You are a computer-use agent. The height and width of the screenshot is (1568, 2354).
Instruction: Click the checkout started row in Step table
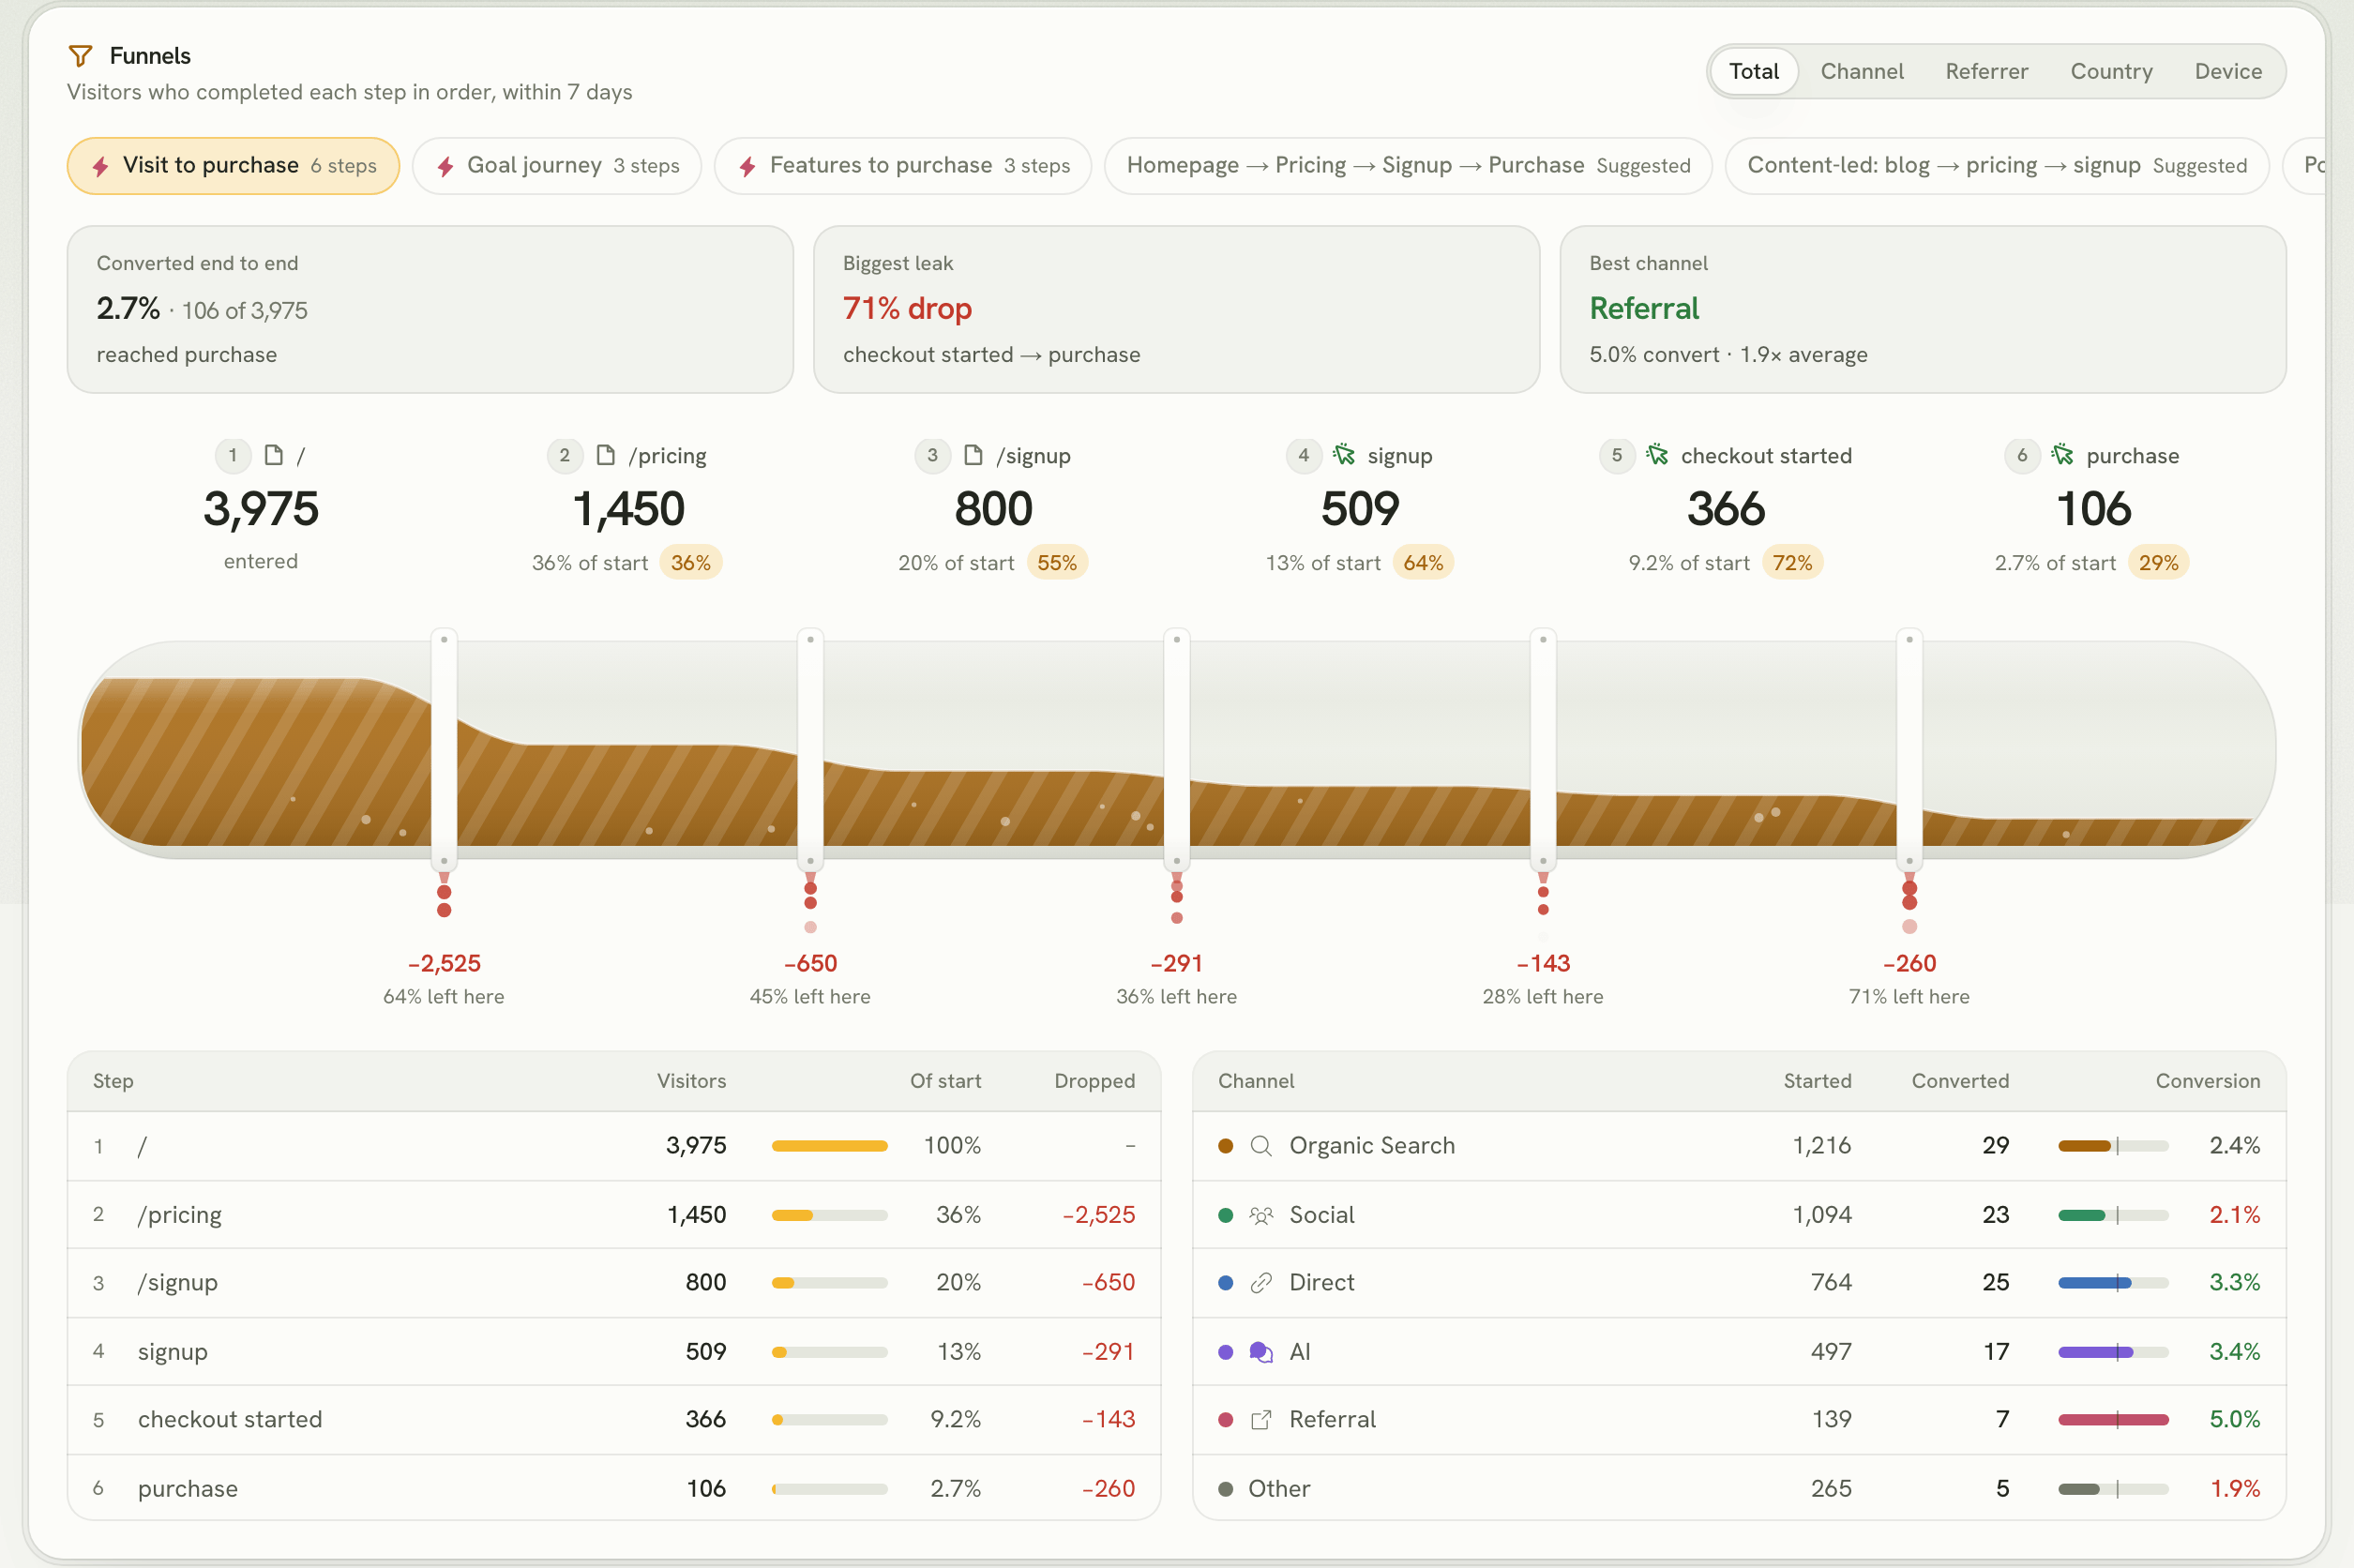[x=614, y=1420]
